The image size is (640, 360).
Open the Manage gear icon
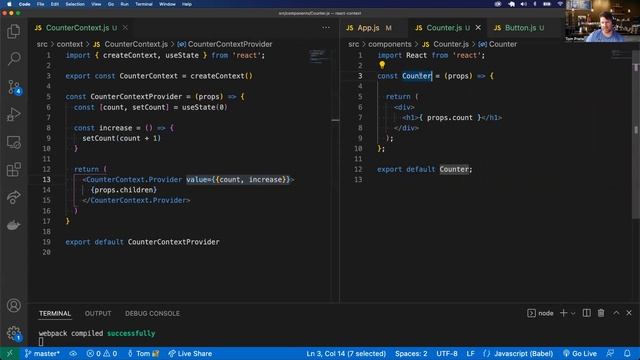click(x=13, y=333)
